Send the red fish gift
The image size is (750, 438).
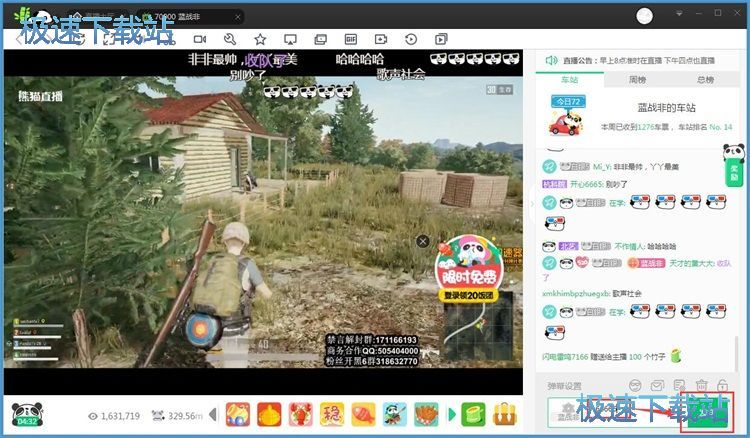(364, 414)
